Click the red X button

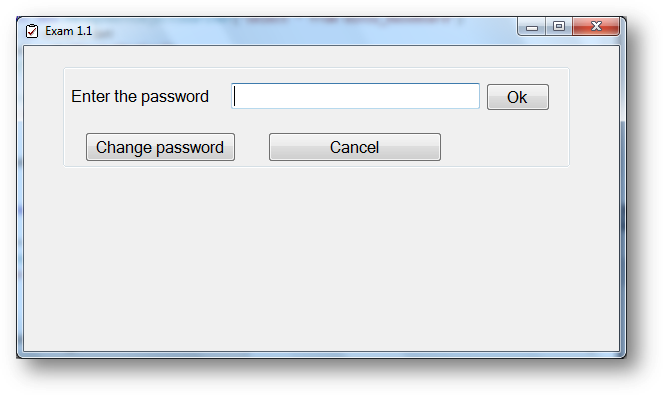point(596,27)
